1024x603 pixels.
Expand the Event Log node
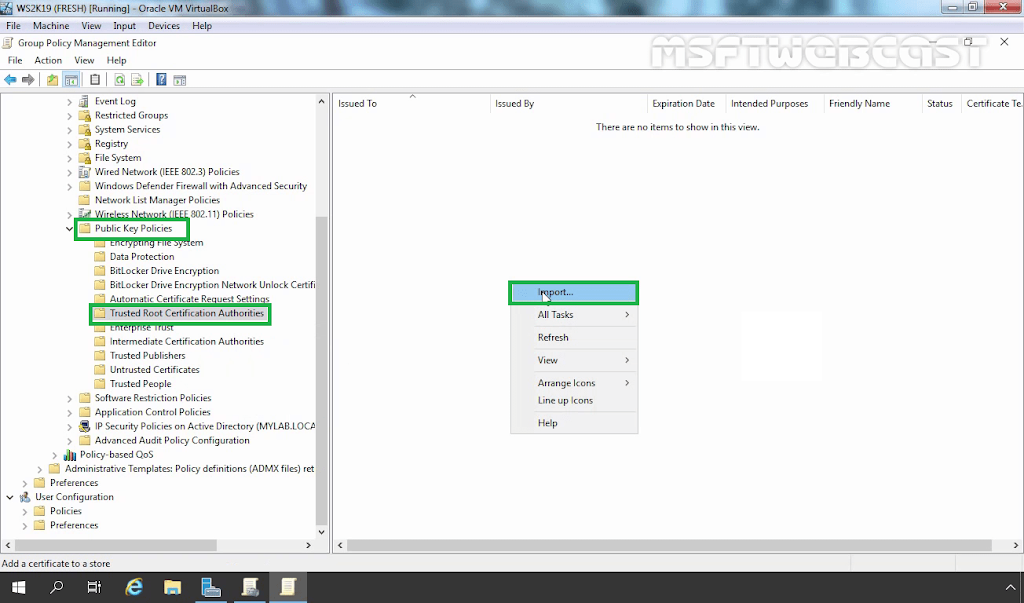click(x=69, y=102)
